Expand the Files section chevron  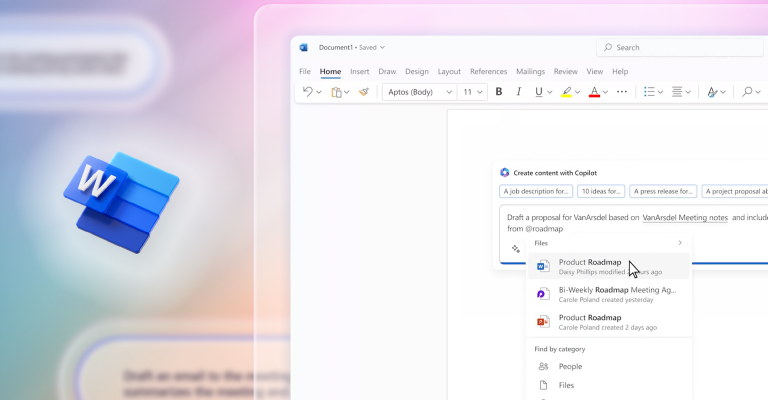(680, 243)
